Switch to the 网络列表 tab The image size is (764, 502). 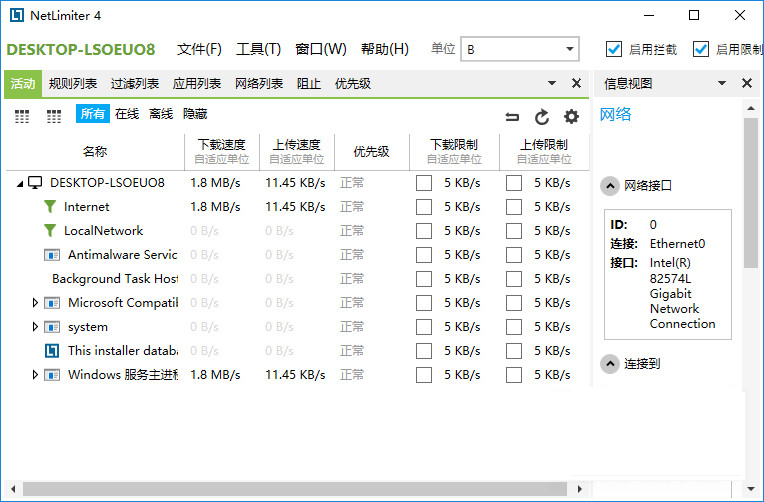point(259,84)
